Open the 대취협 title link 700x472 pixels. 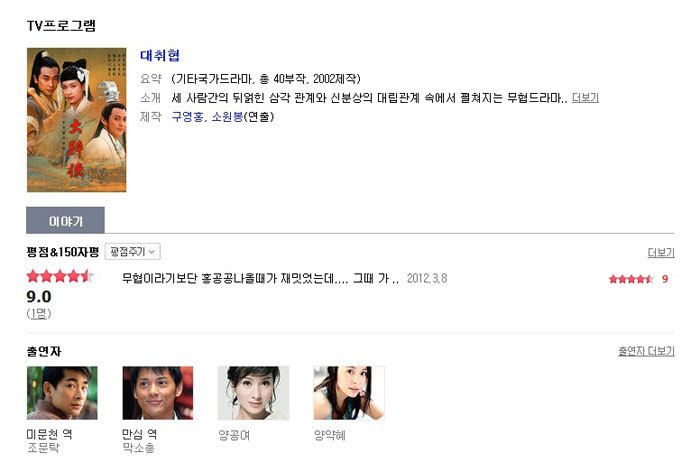160,55
